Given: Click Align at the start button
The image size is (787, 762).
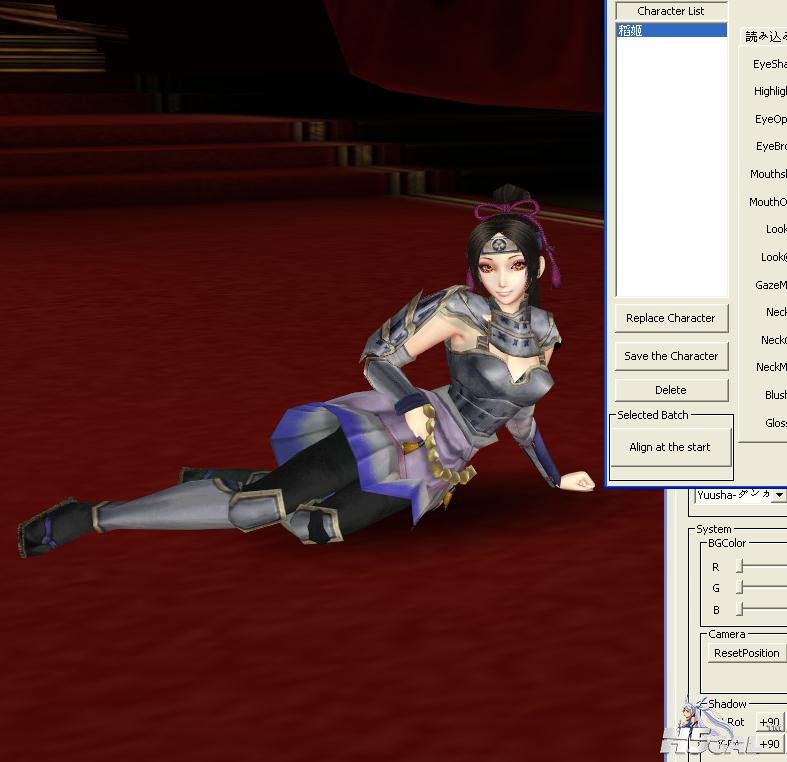Looking at the screenshot, I should 670,447.
